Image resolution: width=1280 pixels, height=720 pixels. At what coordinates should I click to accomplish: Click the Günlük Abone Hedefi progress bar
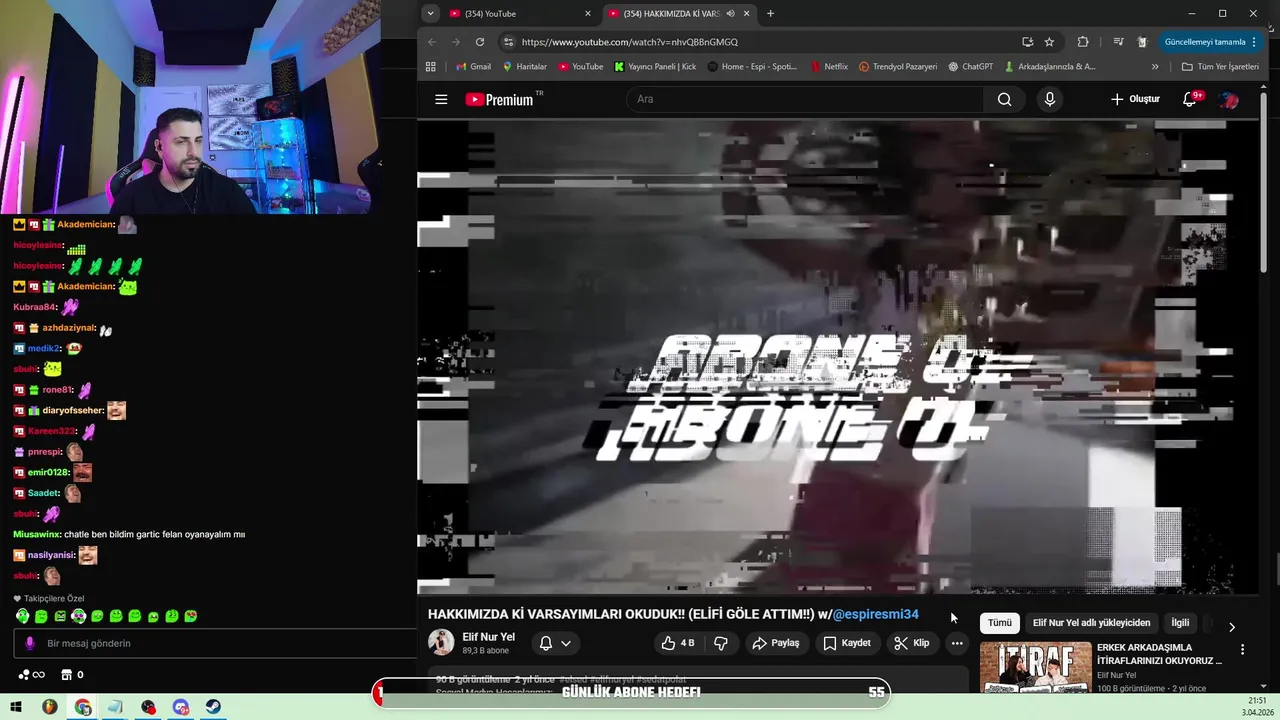(x=632, y=692)
